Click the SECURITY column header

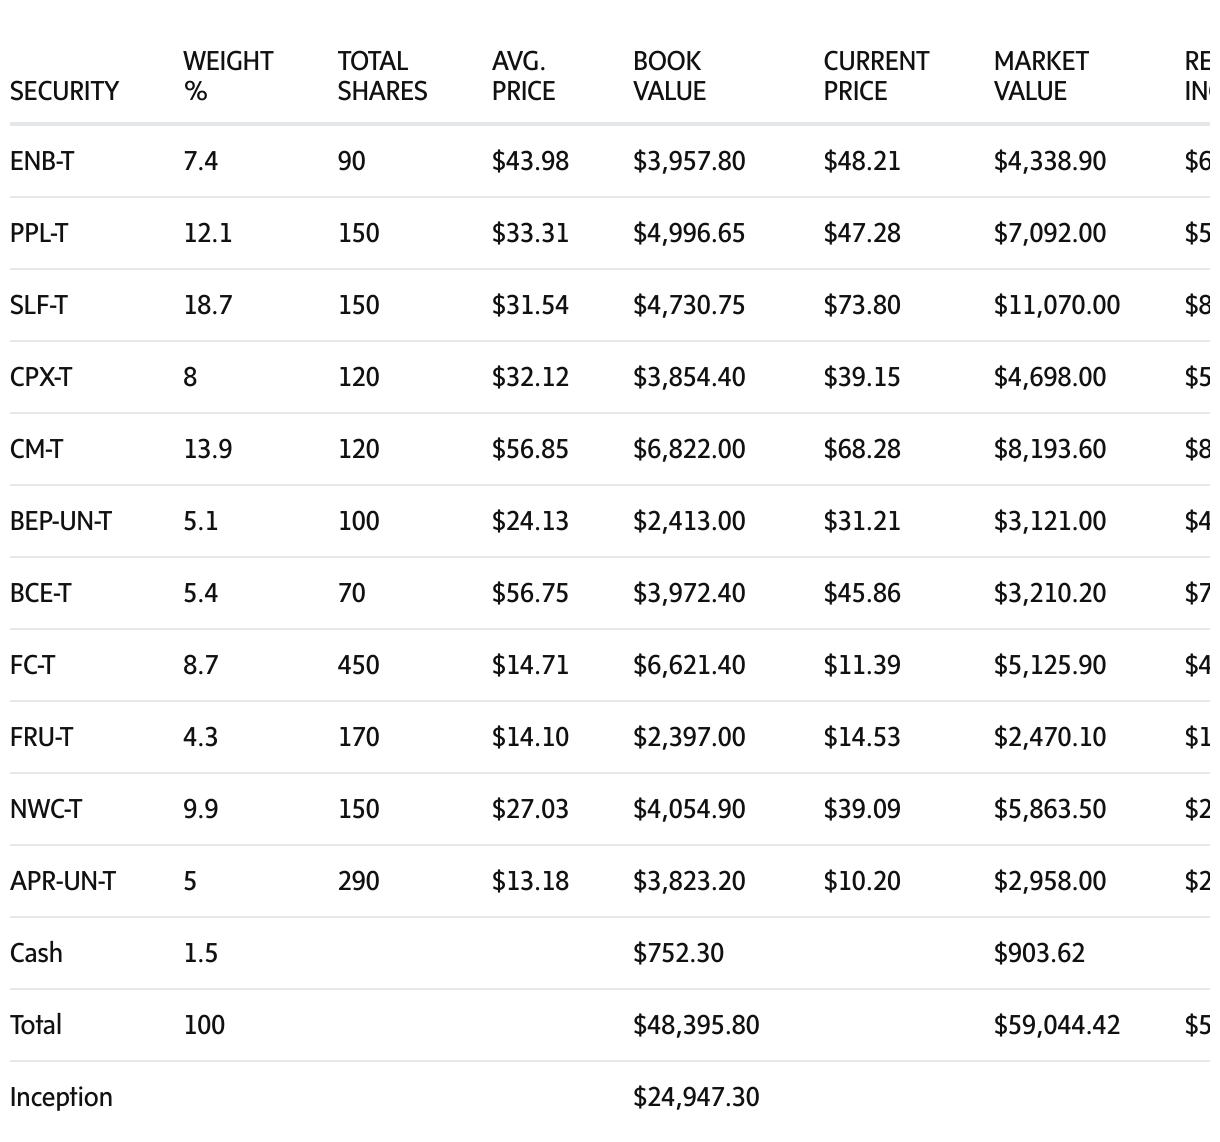click(x=64, y=91)
